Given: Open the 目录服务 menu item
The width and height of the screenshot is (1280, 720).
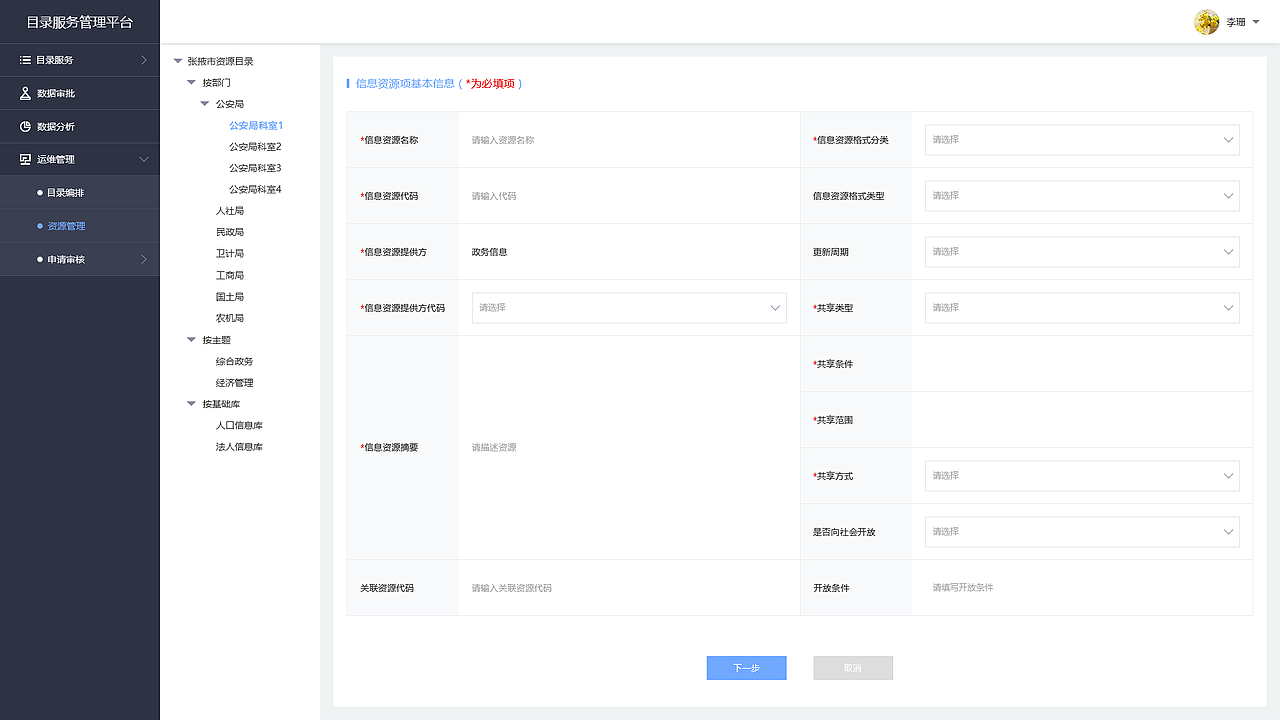Looking at the screenshot, I should [80, 60].
